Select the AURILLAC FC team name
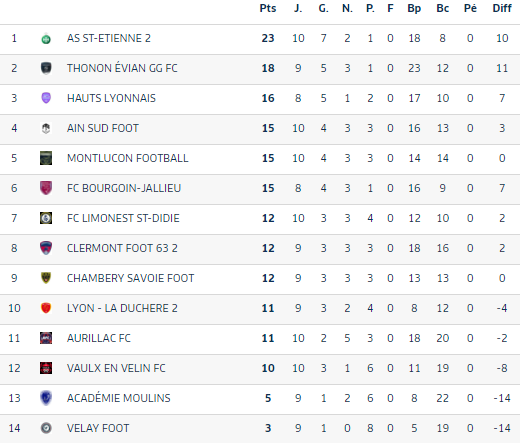 pyautogui.click(x=99, y=338)
